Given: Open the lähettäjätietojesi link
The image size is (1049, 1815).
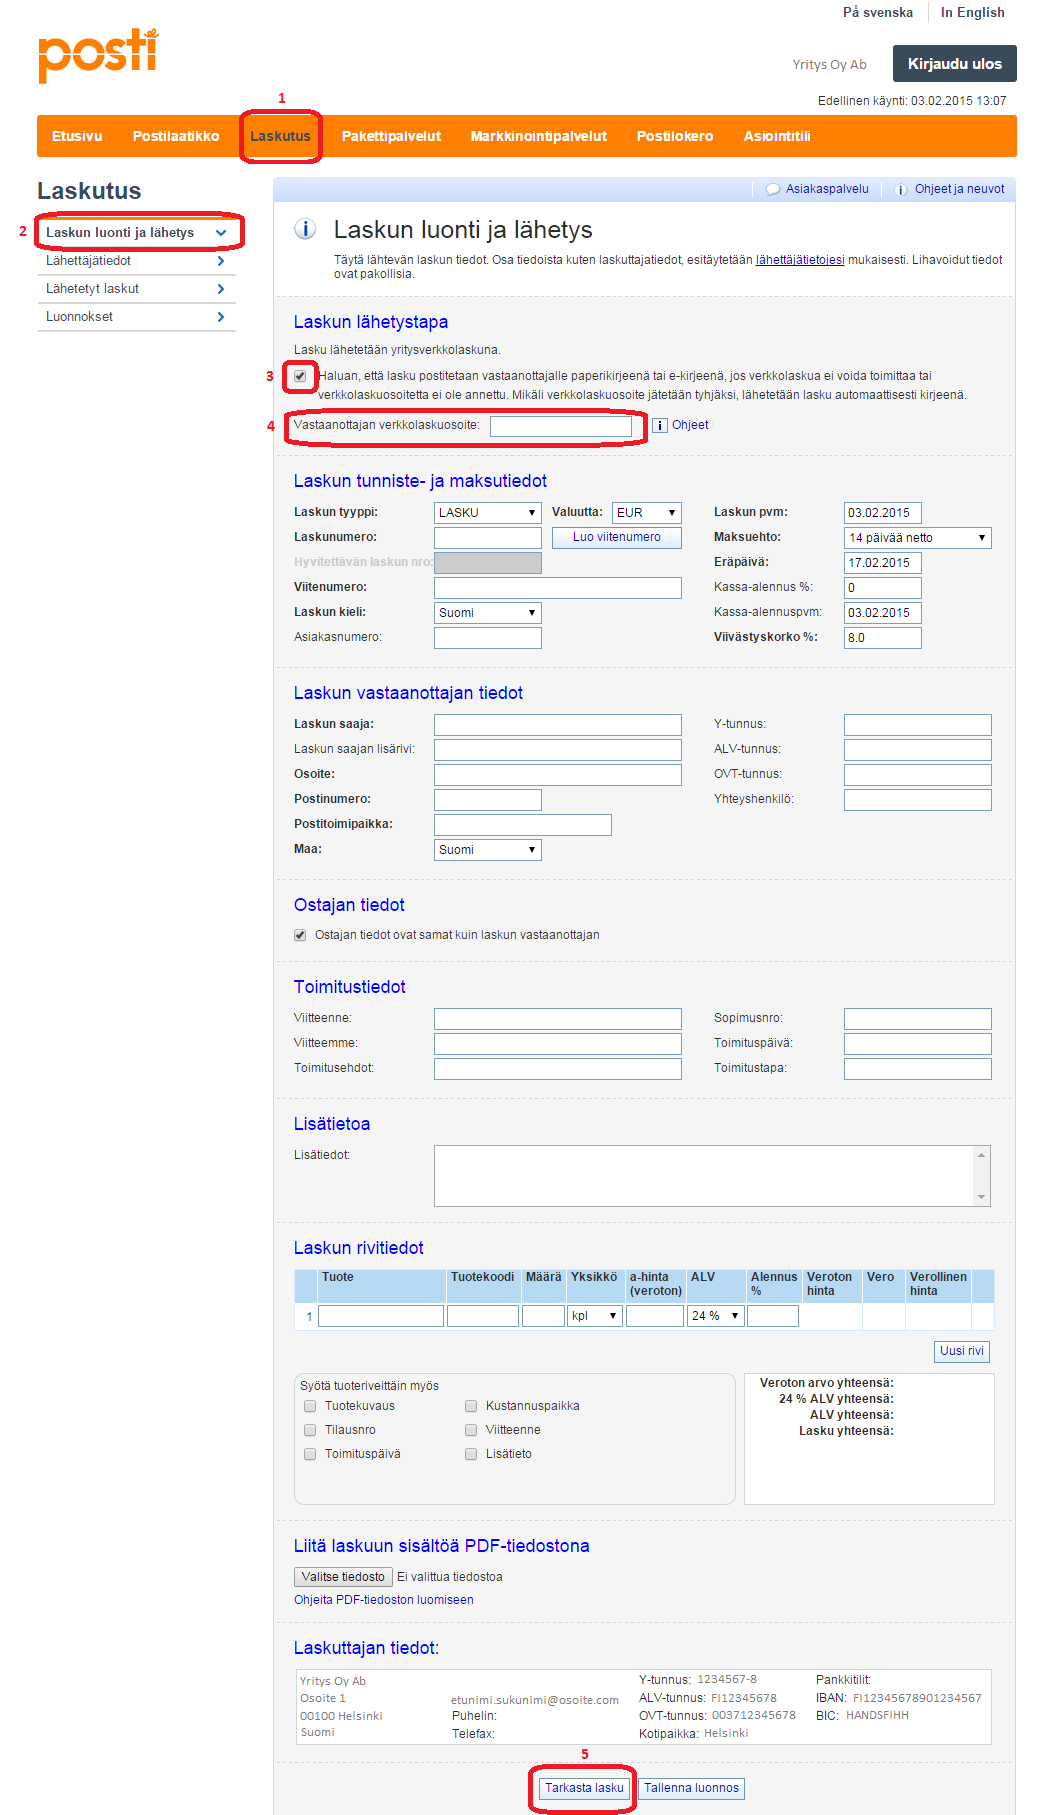Looking at the screenshot, I should pyautogui.click(x=800, y=260).
